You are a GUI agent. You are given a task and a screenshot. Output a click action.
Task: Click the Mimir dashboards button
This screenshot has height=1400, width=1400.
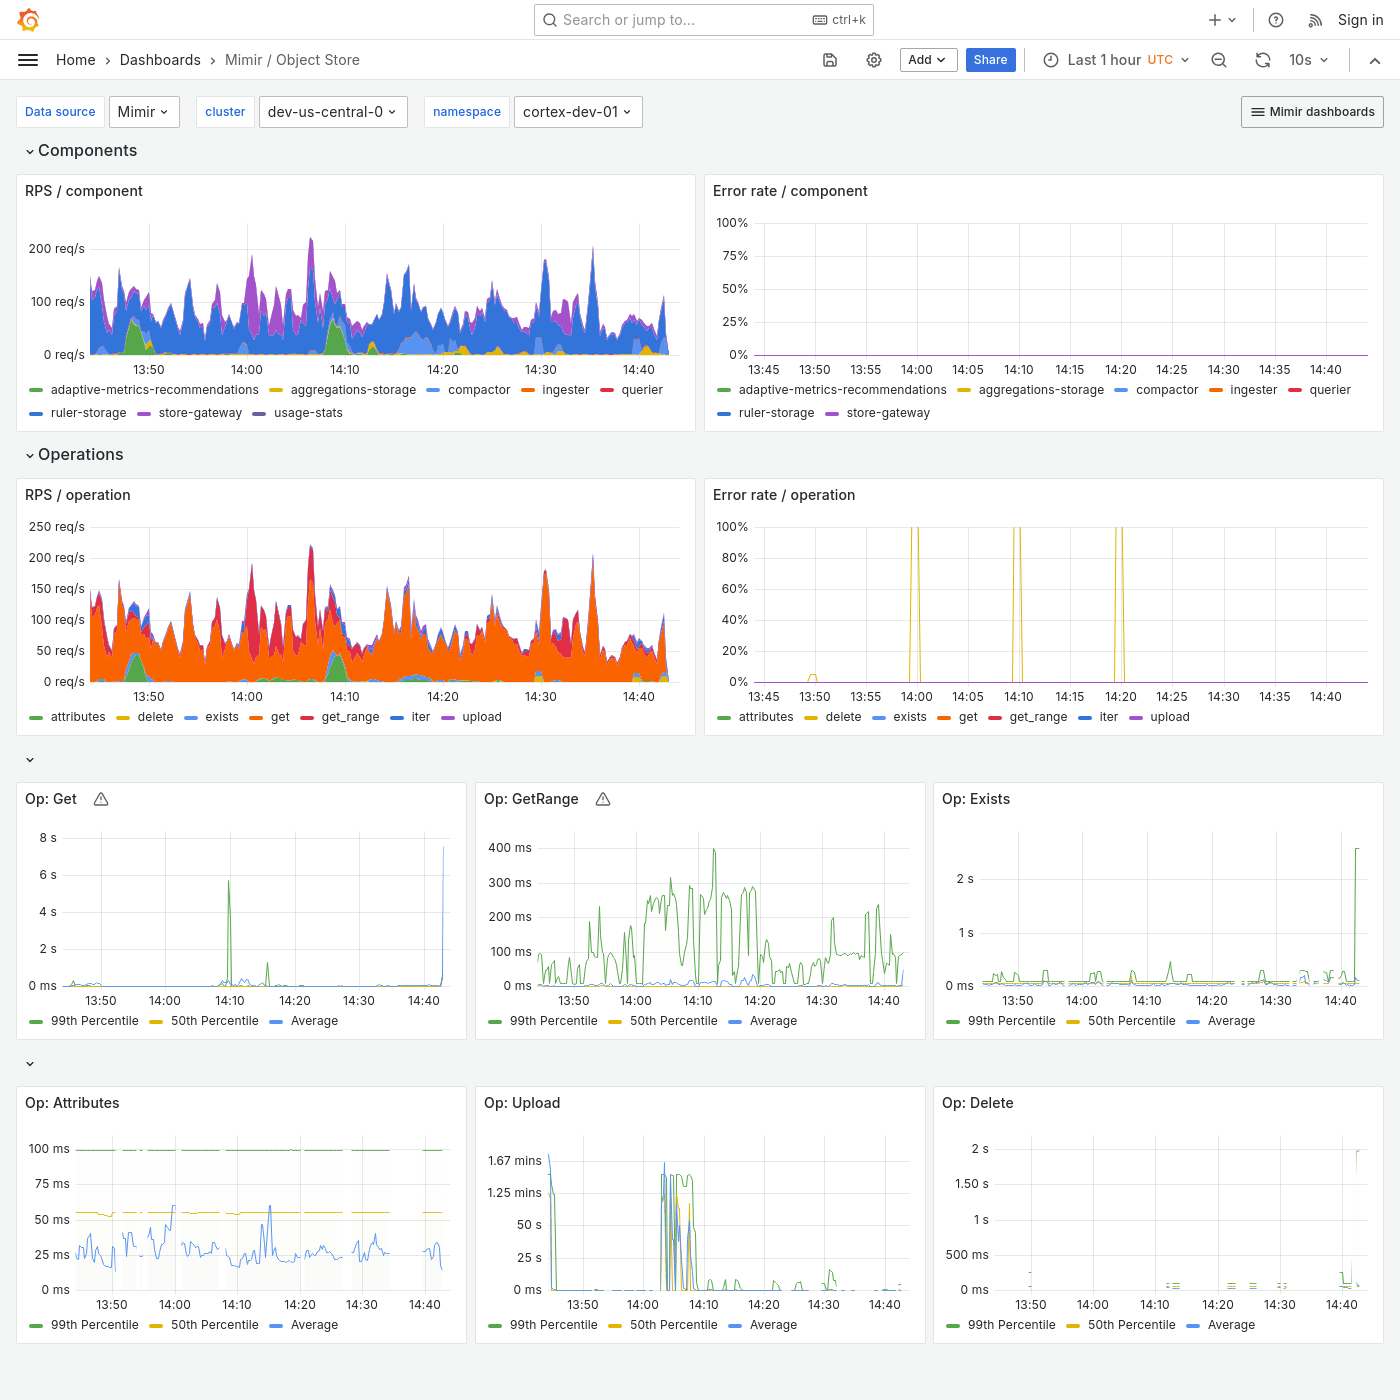click(x=1311, y=112)
